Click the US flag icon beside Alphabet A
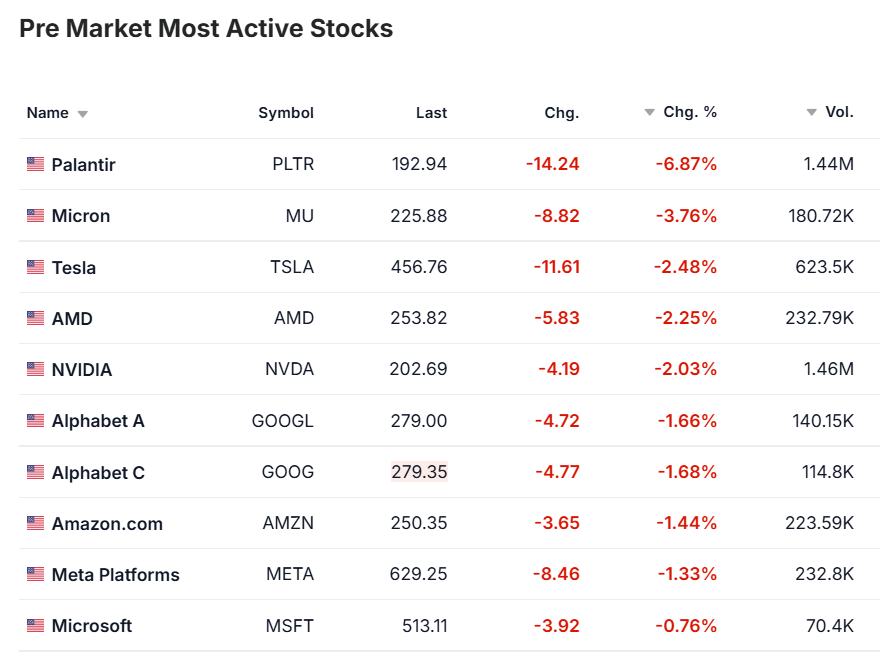Image resolution: width=880 pixels, height=658 pixels. click(x=36, y=420)
